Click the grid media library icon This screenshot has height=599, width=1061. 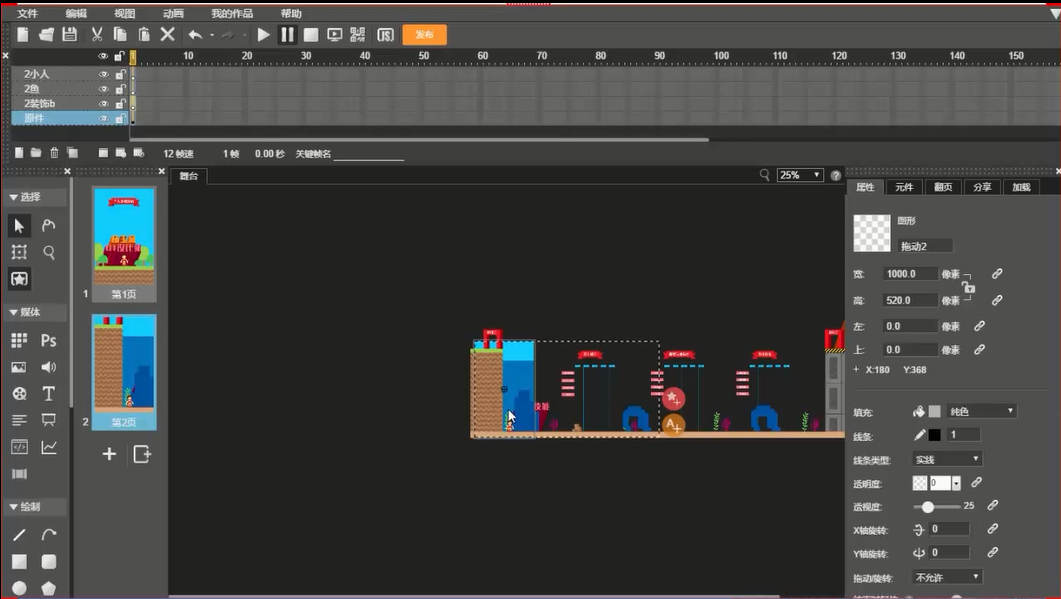[19, 340]
